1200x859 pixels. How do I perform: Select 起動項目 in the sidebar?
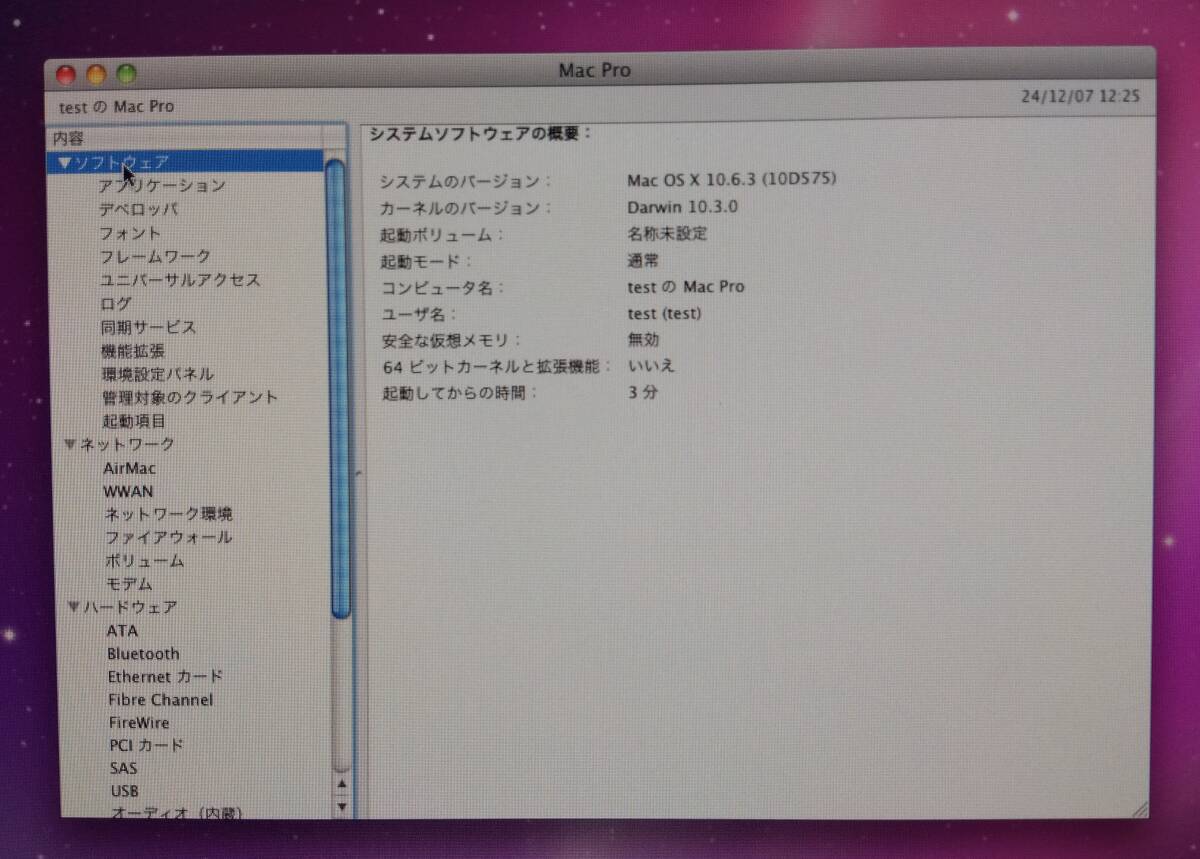tap(134, 421)
